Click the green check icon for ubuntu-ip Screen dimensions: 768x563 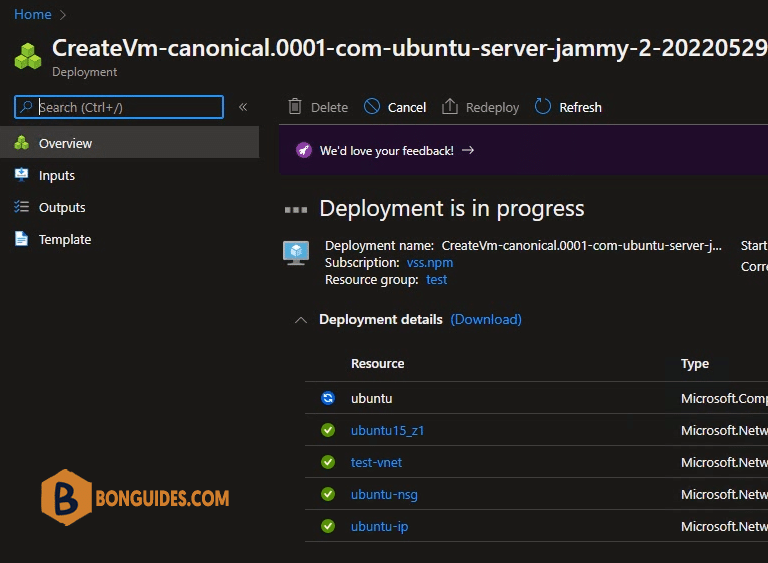pos(328,526)
